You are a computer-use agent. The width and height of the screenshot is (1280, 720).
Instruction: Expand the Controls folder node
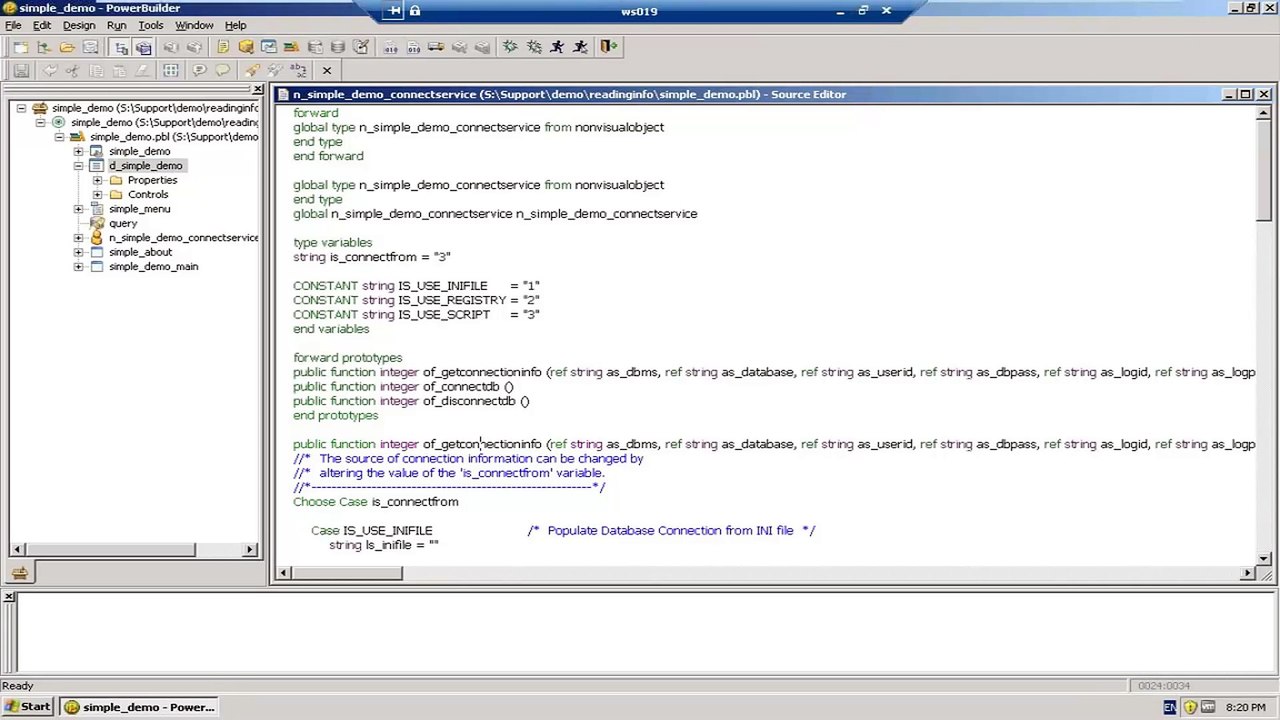97,194
